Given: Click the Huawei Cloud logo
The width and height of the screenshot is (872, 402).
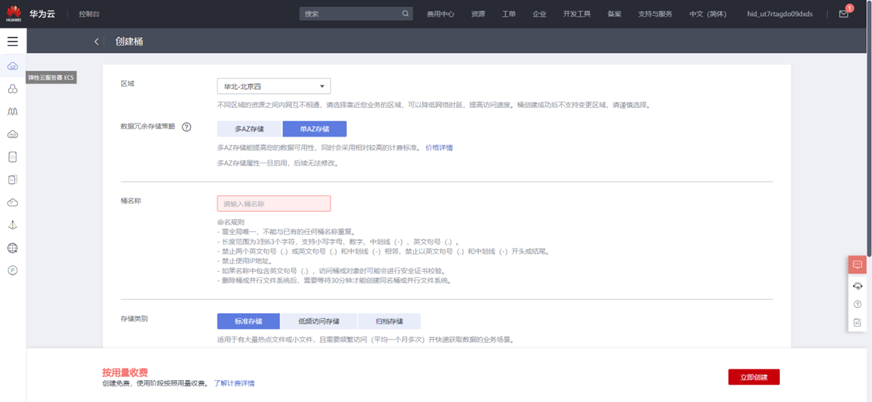Looking at the screenshot, I should (13, 13).
